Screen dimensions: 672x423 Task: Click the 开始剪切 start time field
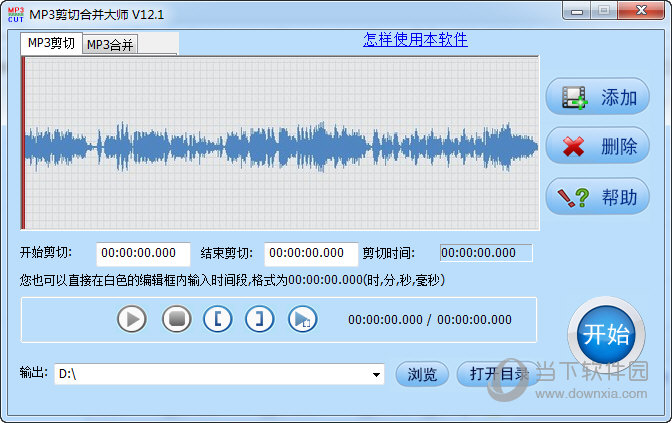[x=143, y=253]
